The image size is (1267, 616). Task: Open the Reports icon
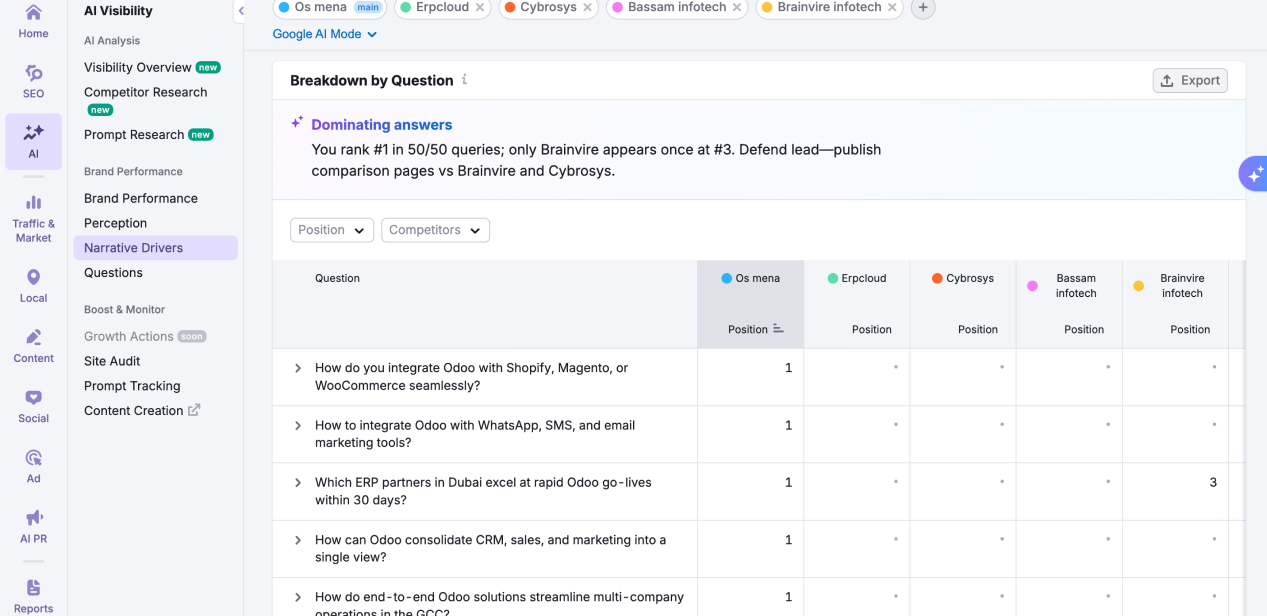[33, 588]
